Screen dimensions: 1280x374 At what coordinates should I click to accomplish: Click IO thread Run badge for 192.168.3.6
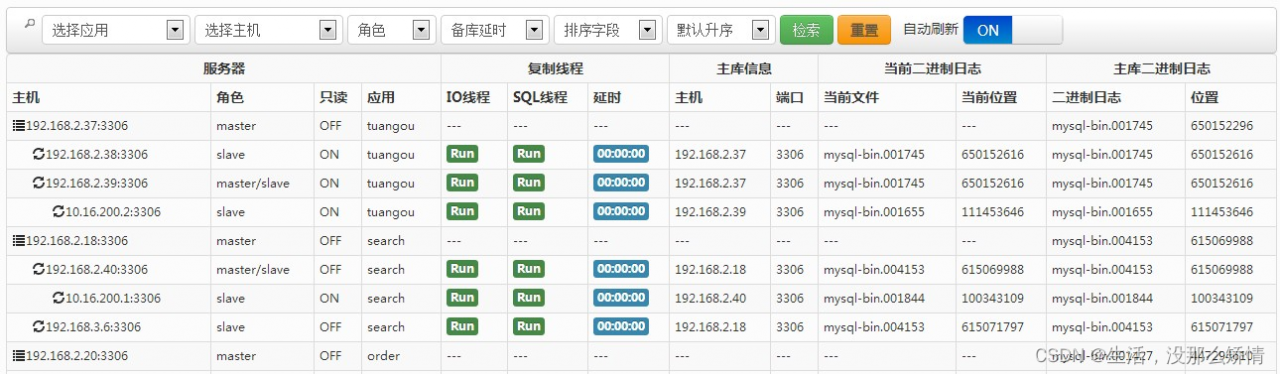click(x=462, y=326)
